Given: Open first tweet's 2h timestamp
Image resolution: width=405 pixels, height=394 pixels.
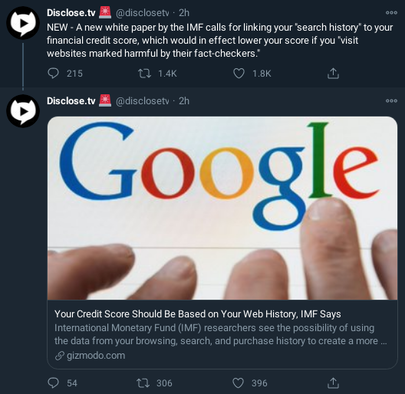Looking at the screenshot, I should pyautogui.click(x=184, y=13).
